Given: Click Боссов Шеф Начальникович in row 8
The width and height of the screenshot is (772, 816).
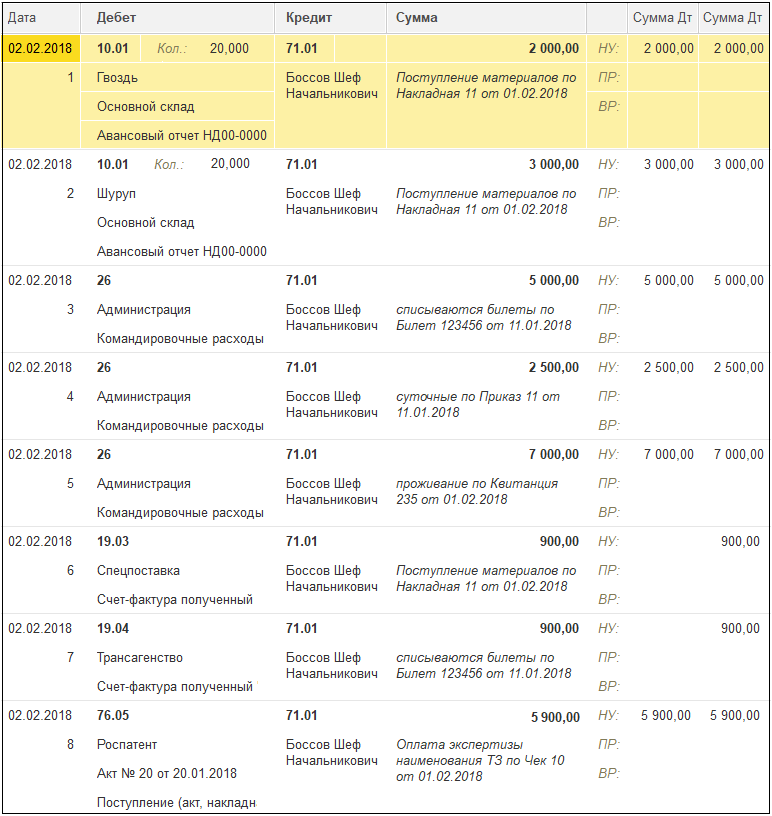Looking at the screenshot, I should [x=332, y=753].
